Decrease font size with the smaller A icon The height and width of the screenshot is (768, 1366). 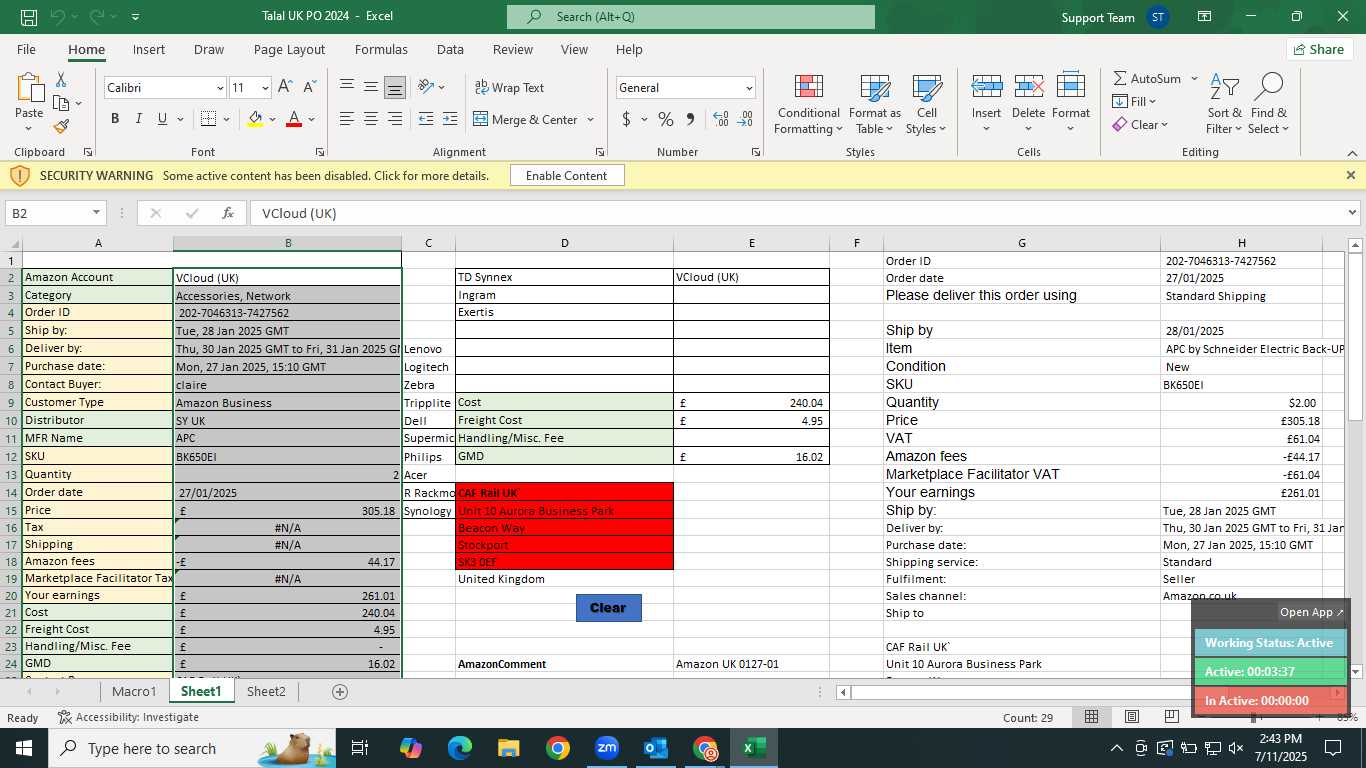point(309,87)
